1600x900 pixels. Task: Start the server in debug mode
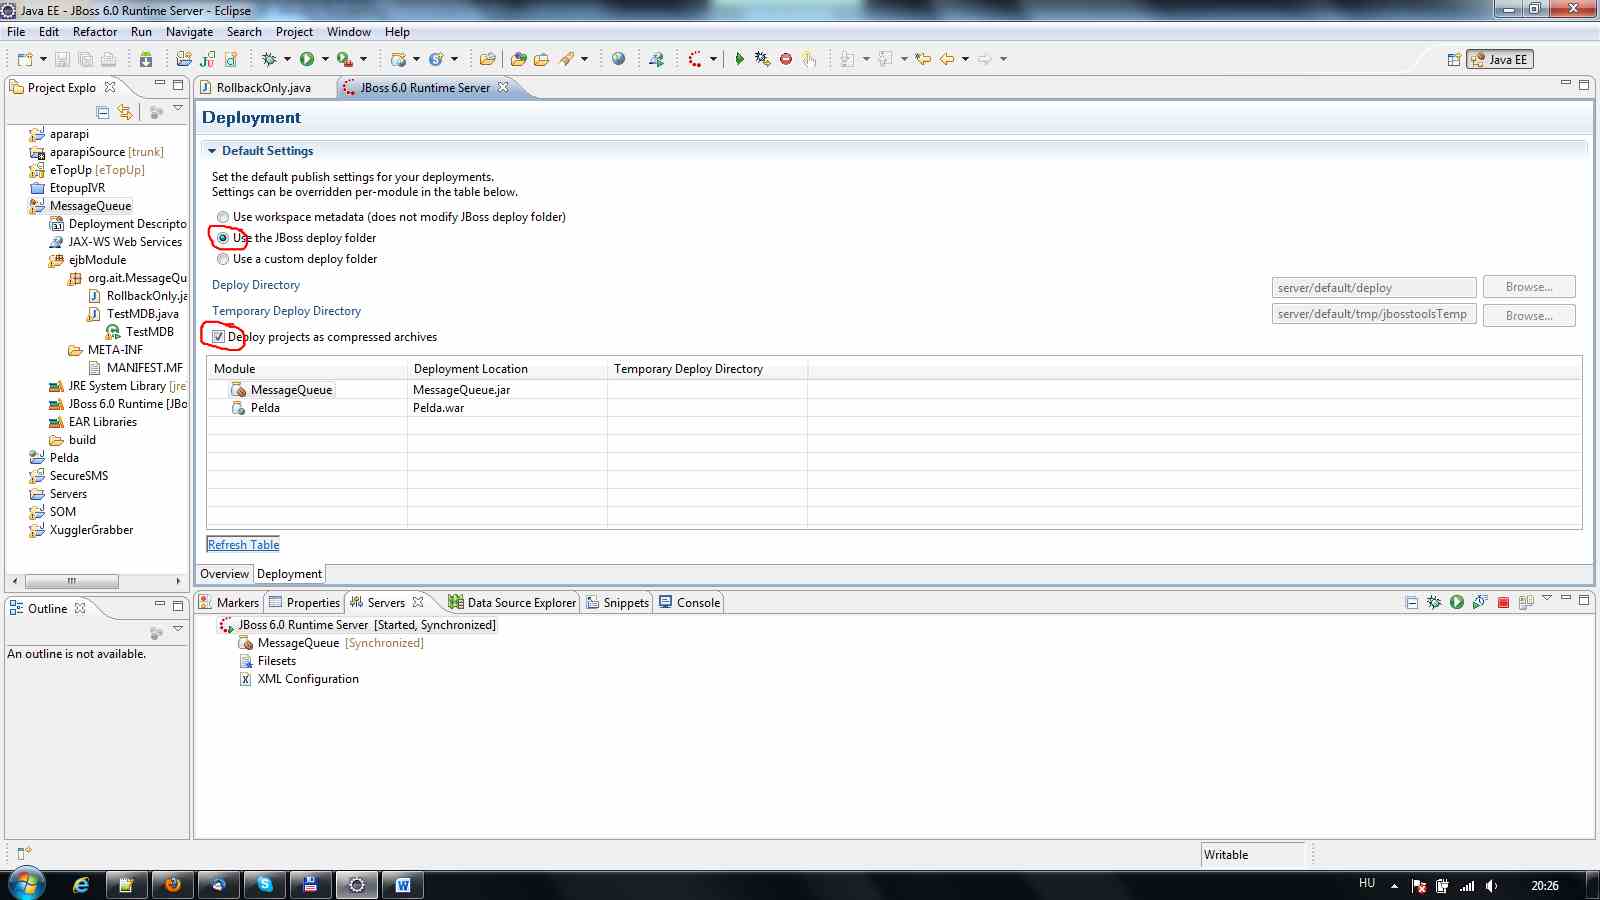coord(1434,602)
